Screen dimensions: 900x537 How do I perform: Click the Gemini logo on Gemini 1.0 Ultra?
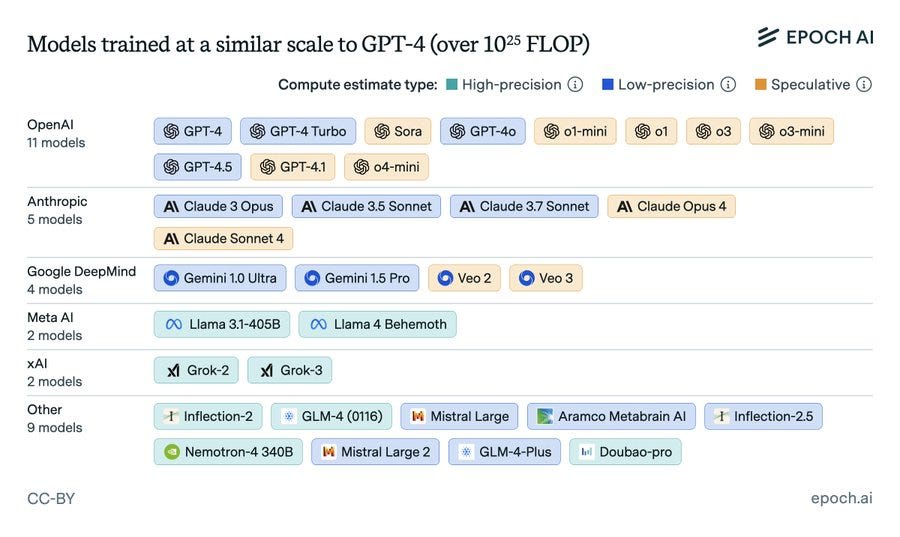pos(171,278)
